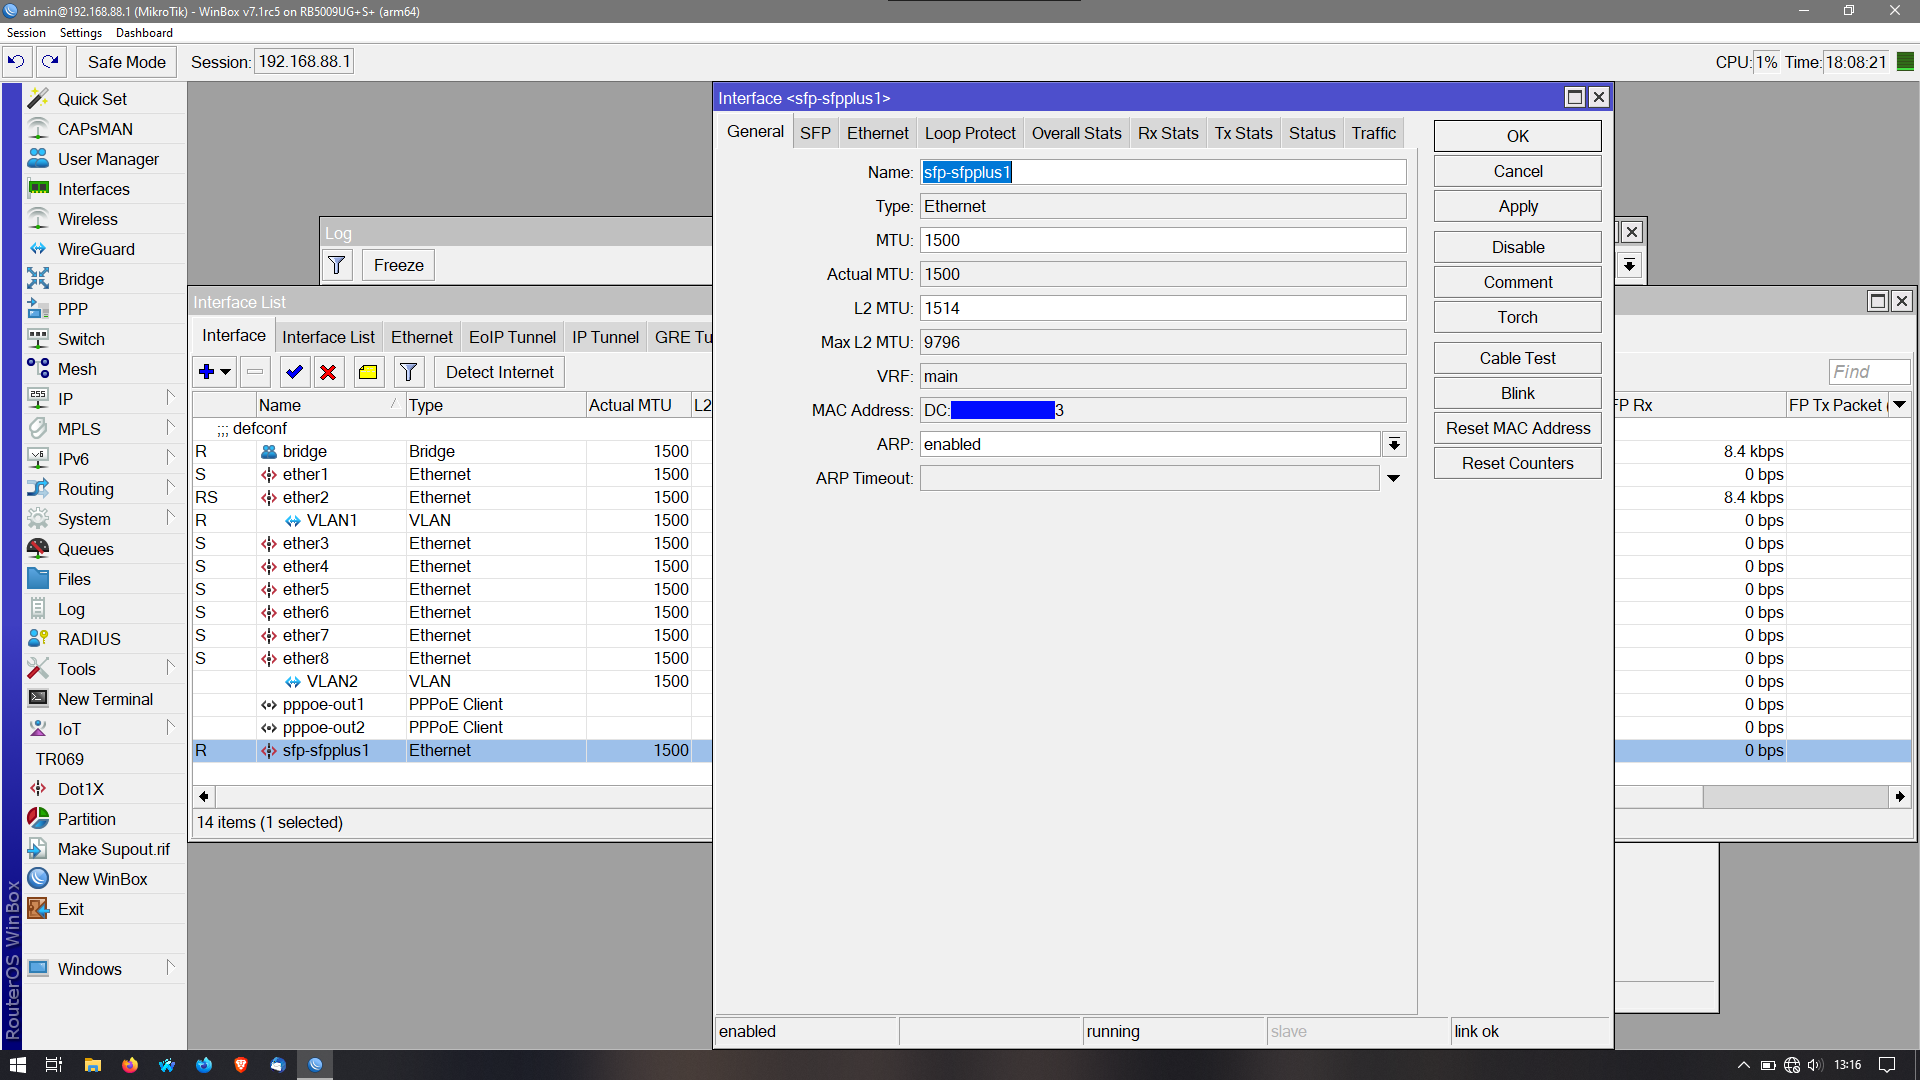This screenshot has width=1920, height=1080.
Task: Click the undo arrow icon in toolbar
Action: click(16, 62)
